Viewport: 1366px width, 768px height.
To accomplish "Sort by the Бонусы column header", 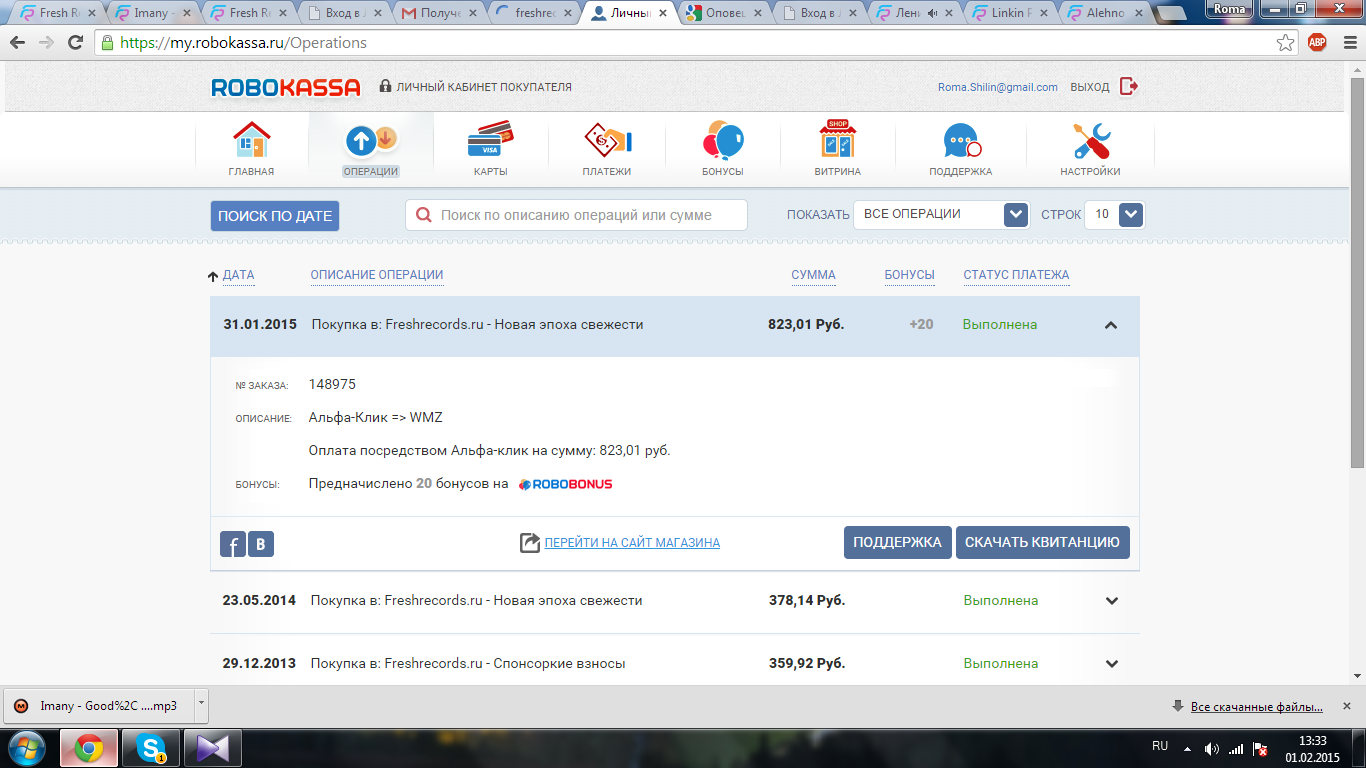I will point(910,275).
